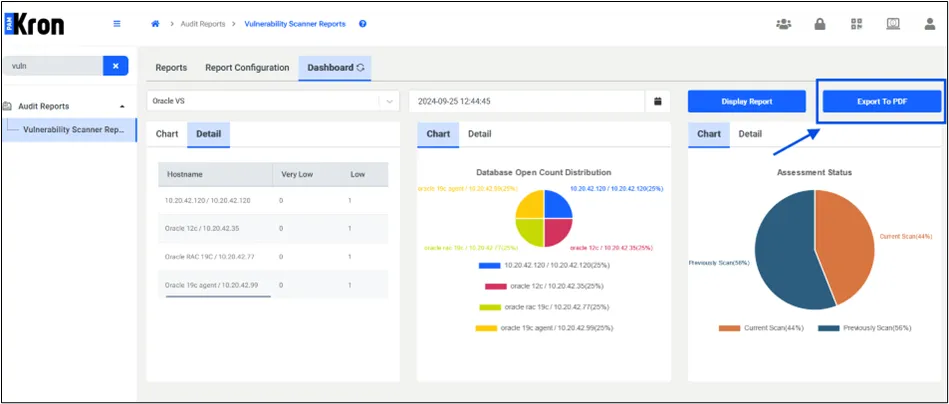The width and height of the screenshot is (949, 404).
Task: Open help question mark icon
Action: (x=363, y=24)
